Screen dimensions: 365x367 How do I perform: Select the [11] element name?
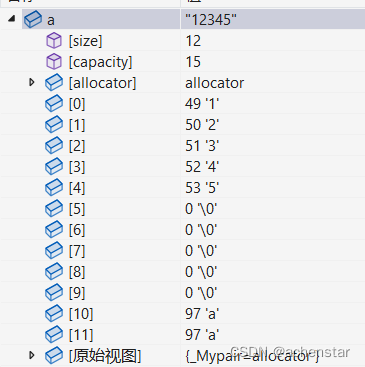click(x=81, y=335)
